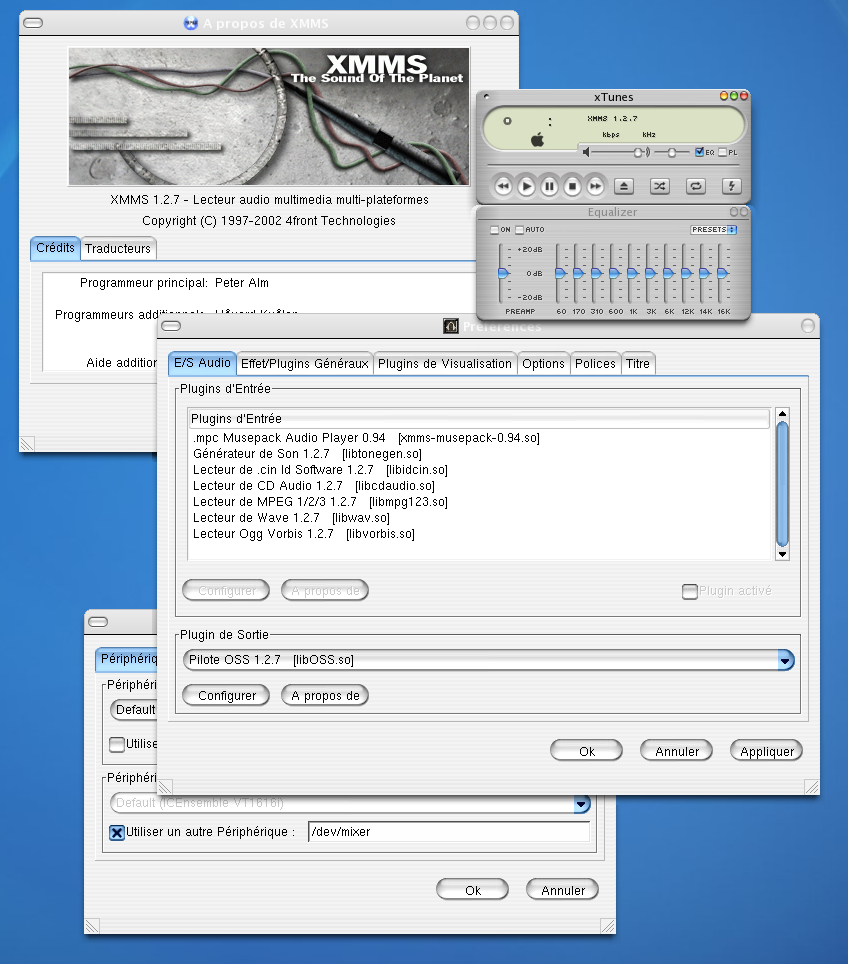This screenshot has width=848, height=964.
Task: Click Configurer under Plugin de Sortie
Action: click(226, 695)
